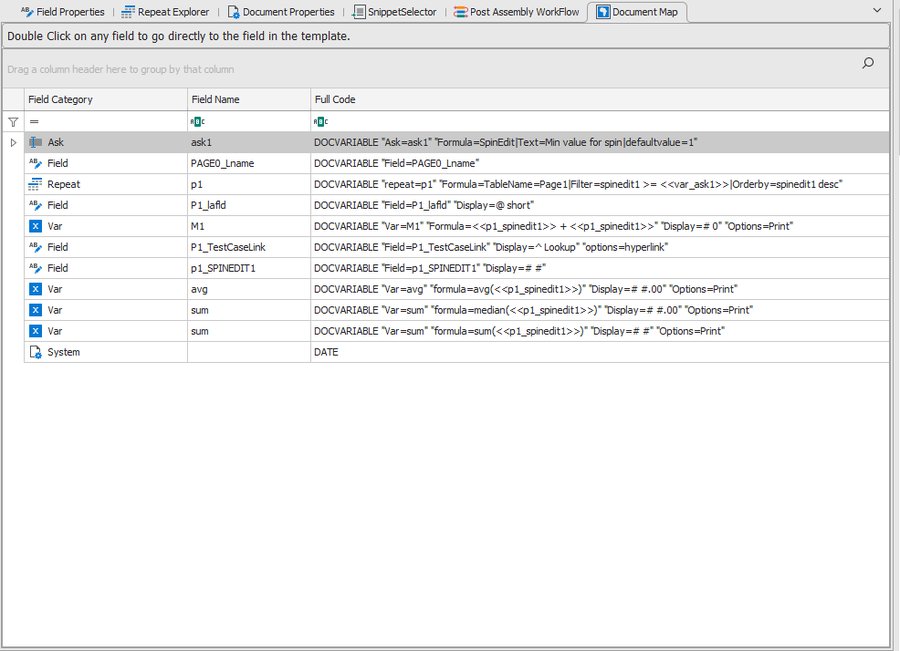This screenshot has width=900, height=651.
Task: Click the Var icon for avg
Action: pos(36,289)
